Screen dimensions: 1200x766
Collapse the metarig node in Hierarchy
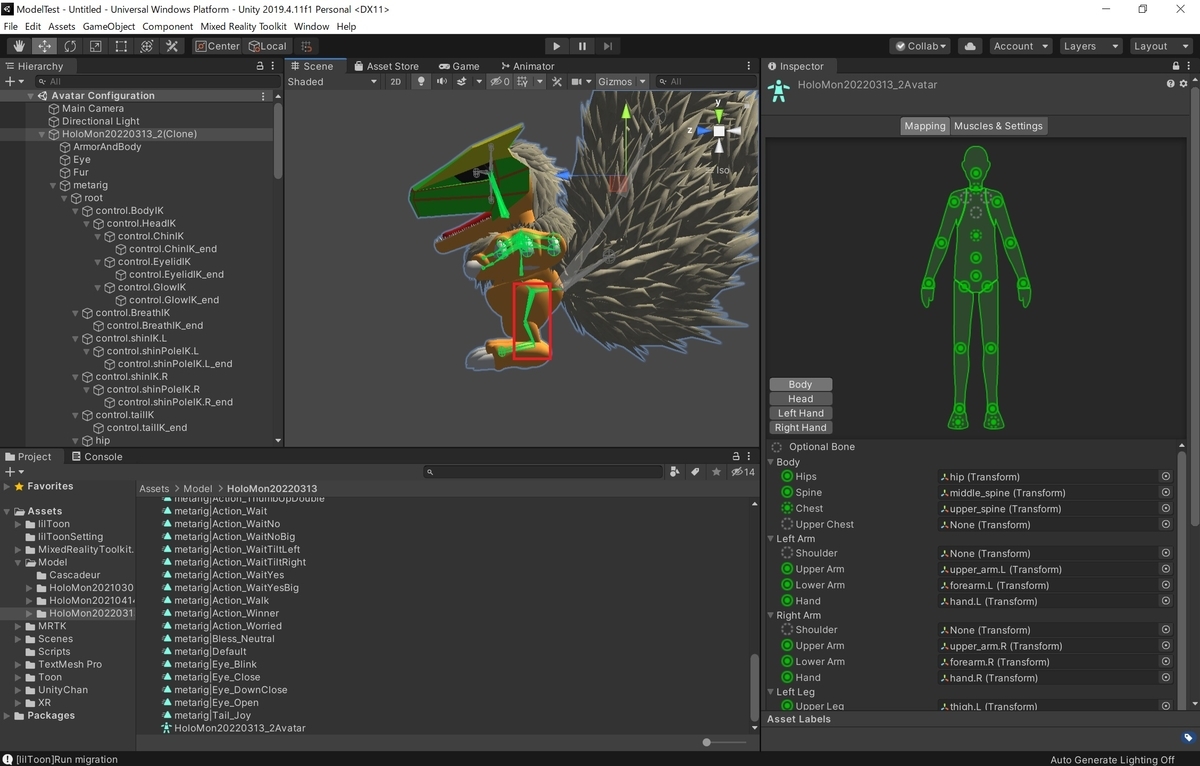click(x=55, y=185)
